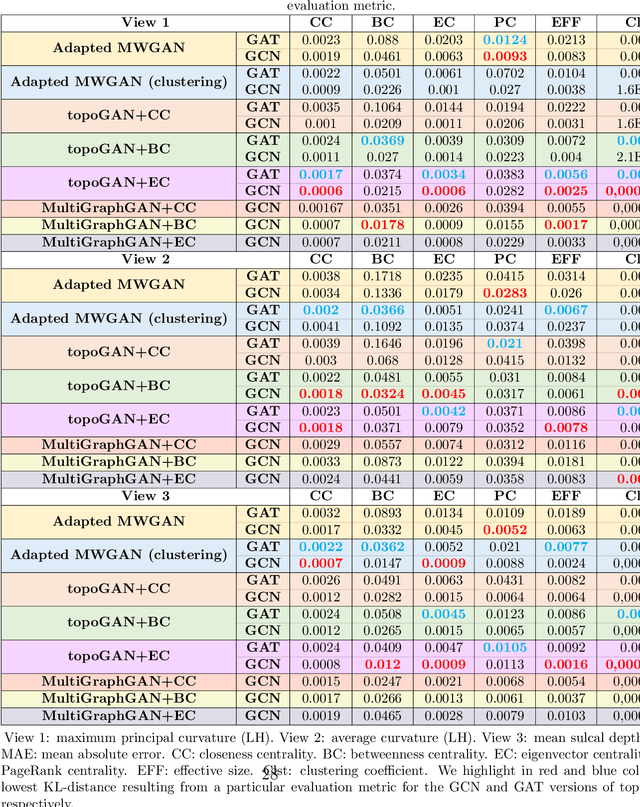Image resolution: width=640 pixels, height=807 pixels.
Task: Select the View 2 section header
Action: point(146,259)
